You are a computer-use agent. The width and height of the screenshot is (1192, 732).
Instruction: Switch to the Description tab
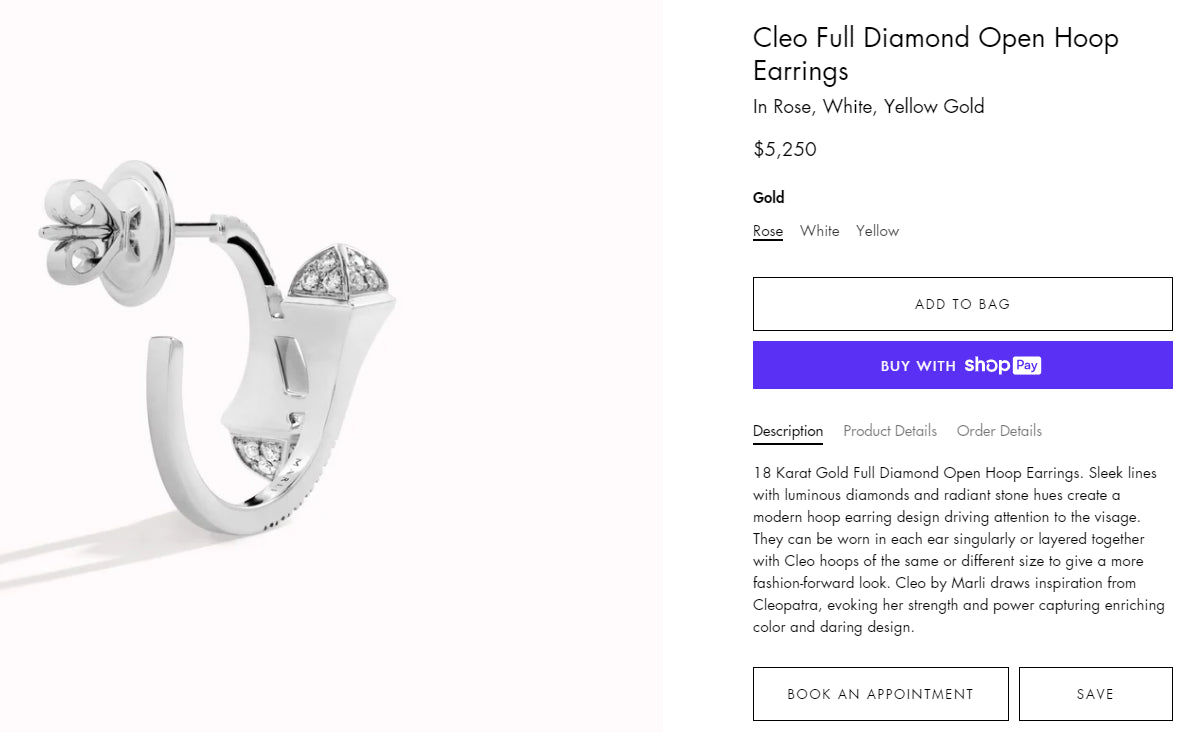coord(787,431)
